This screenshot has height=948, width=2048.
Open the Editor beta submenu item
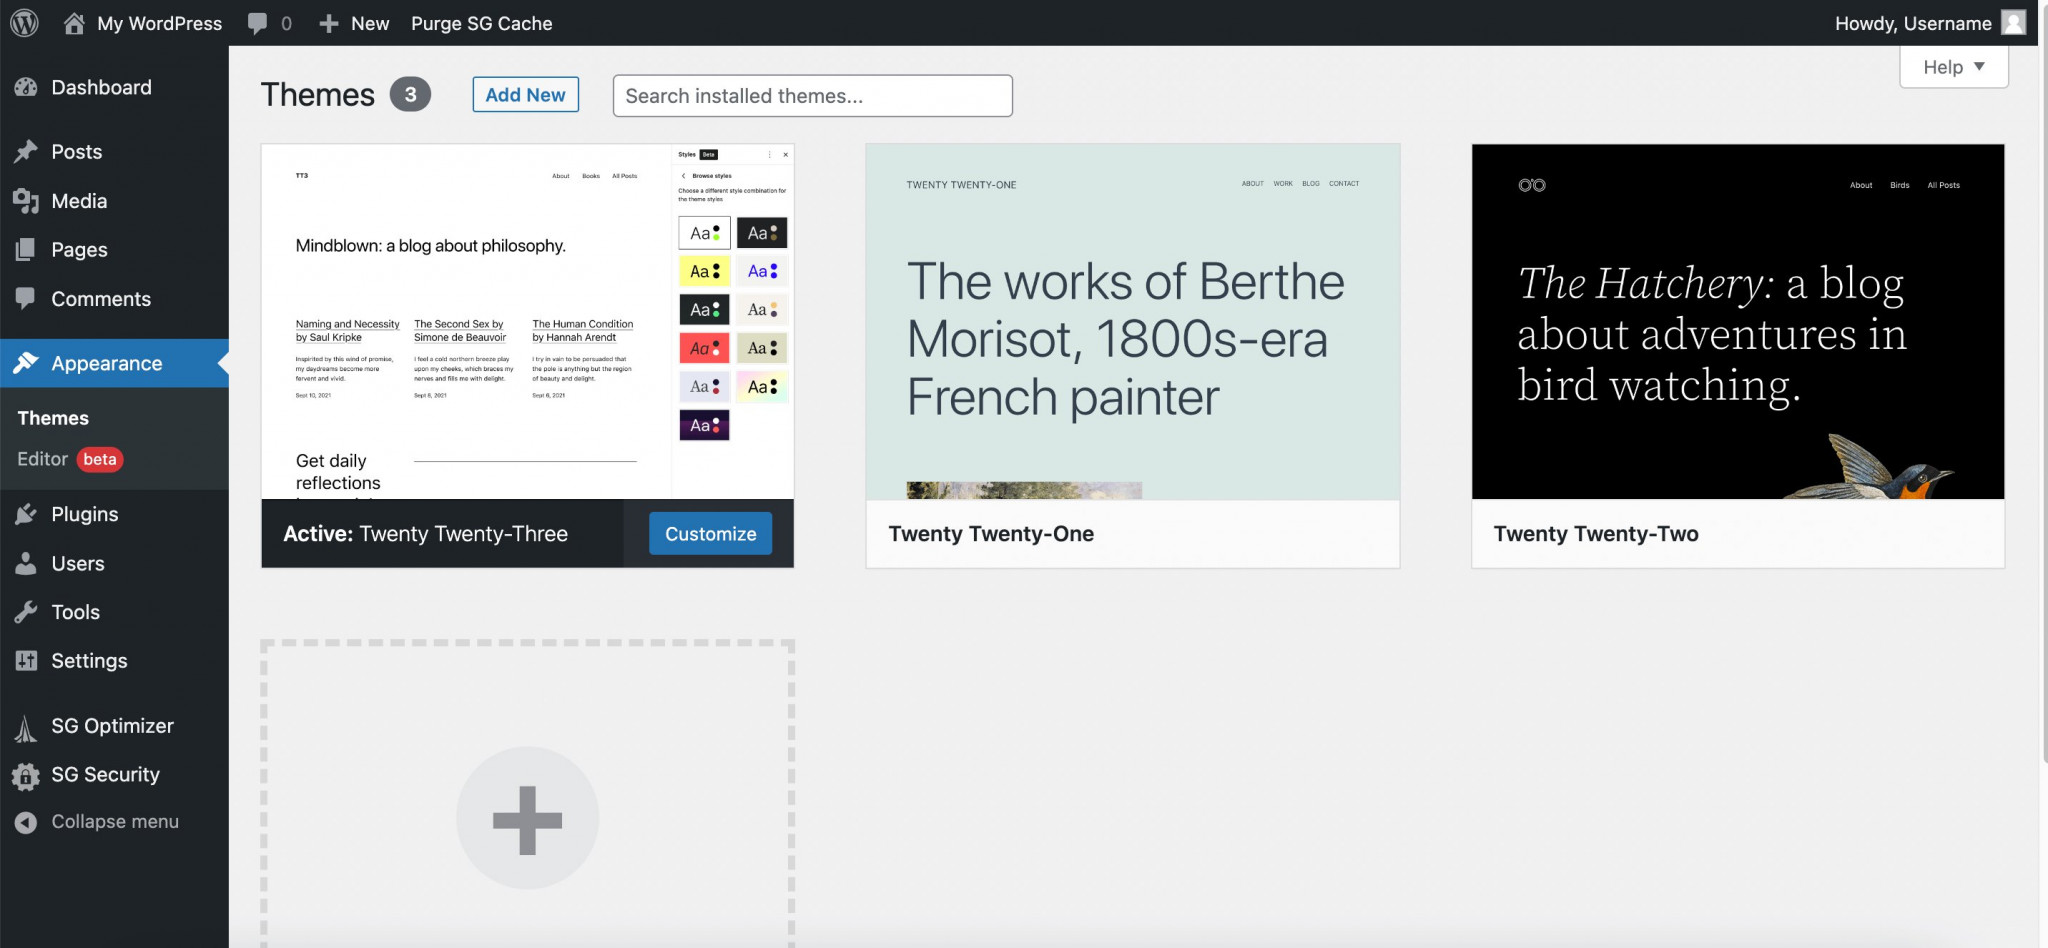(x=69, y=459)
